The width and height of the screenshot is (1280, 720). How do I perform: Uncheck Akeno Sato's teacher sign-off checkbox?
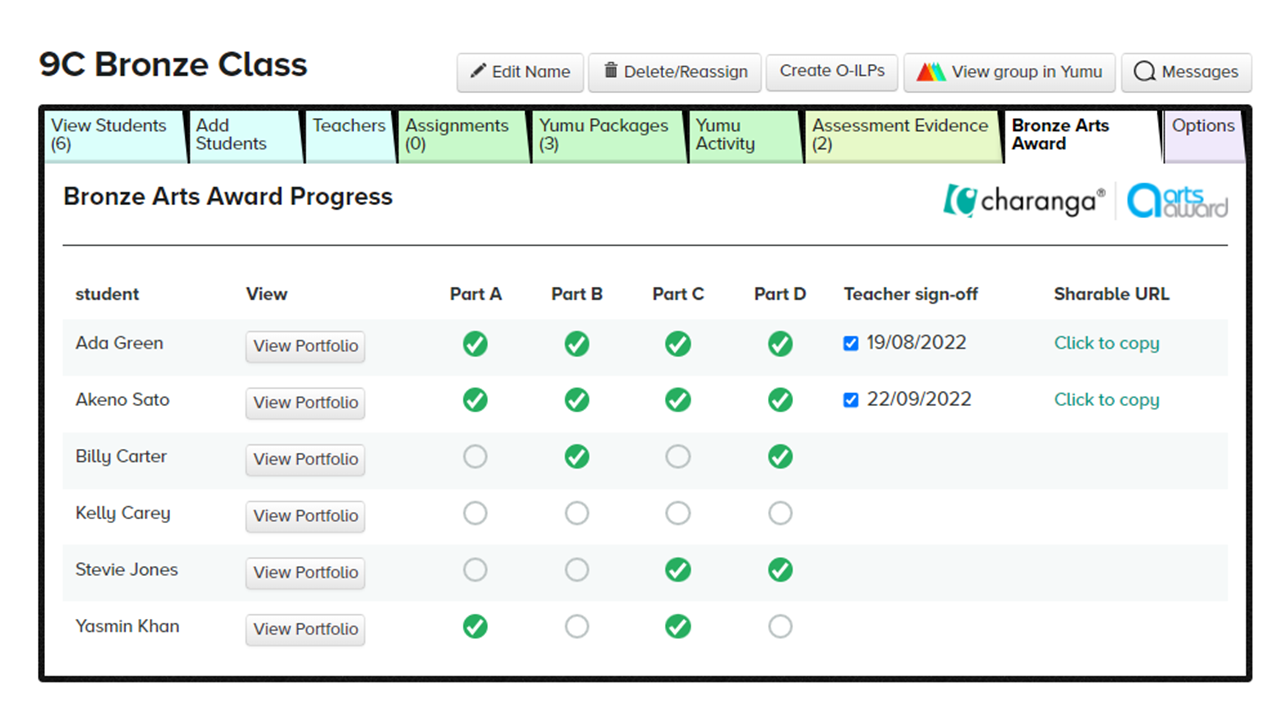point(851,400)
